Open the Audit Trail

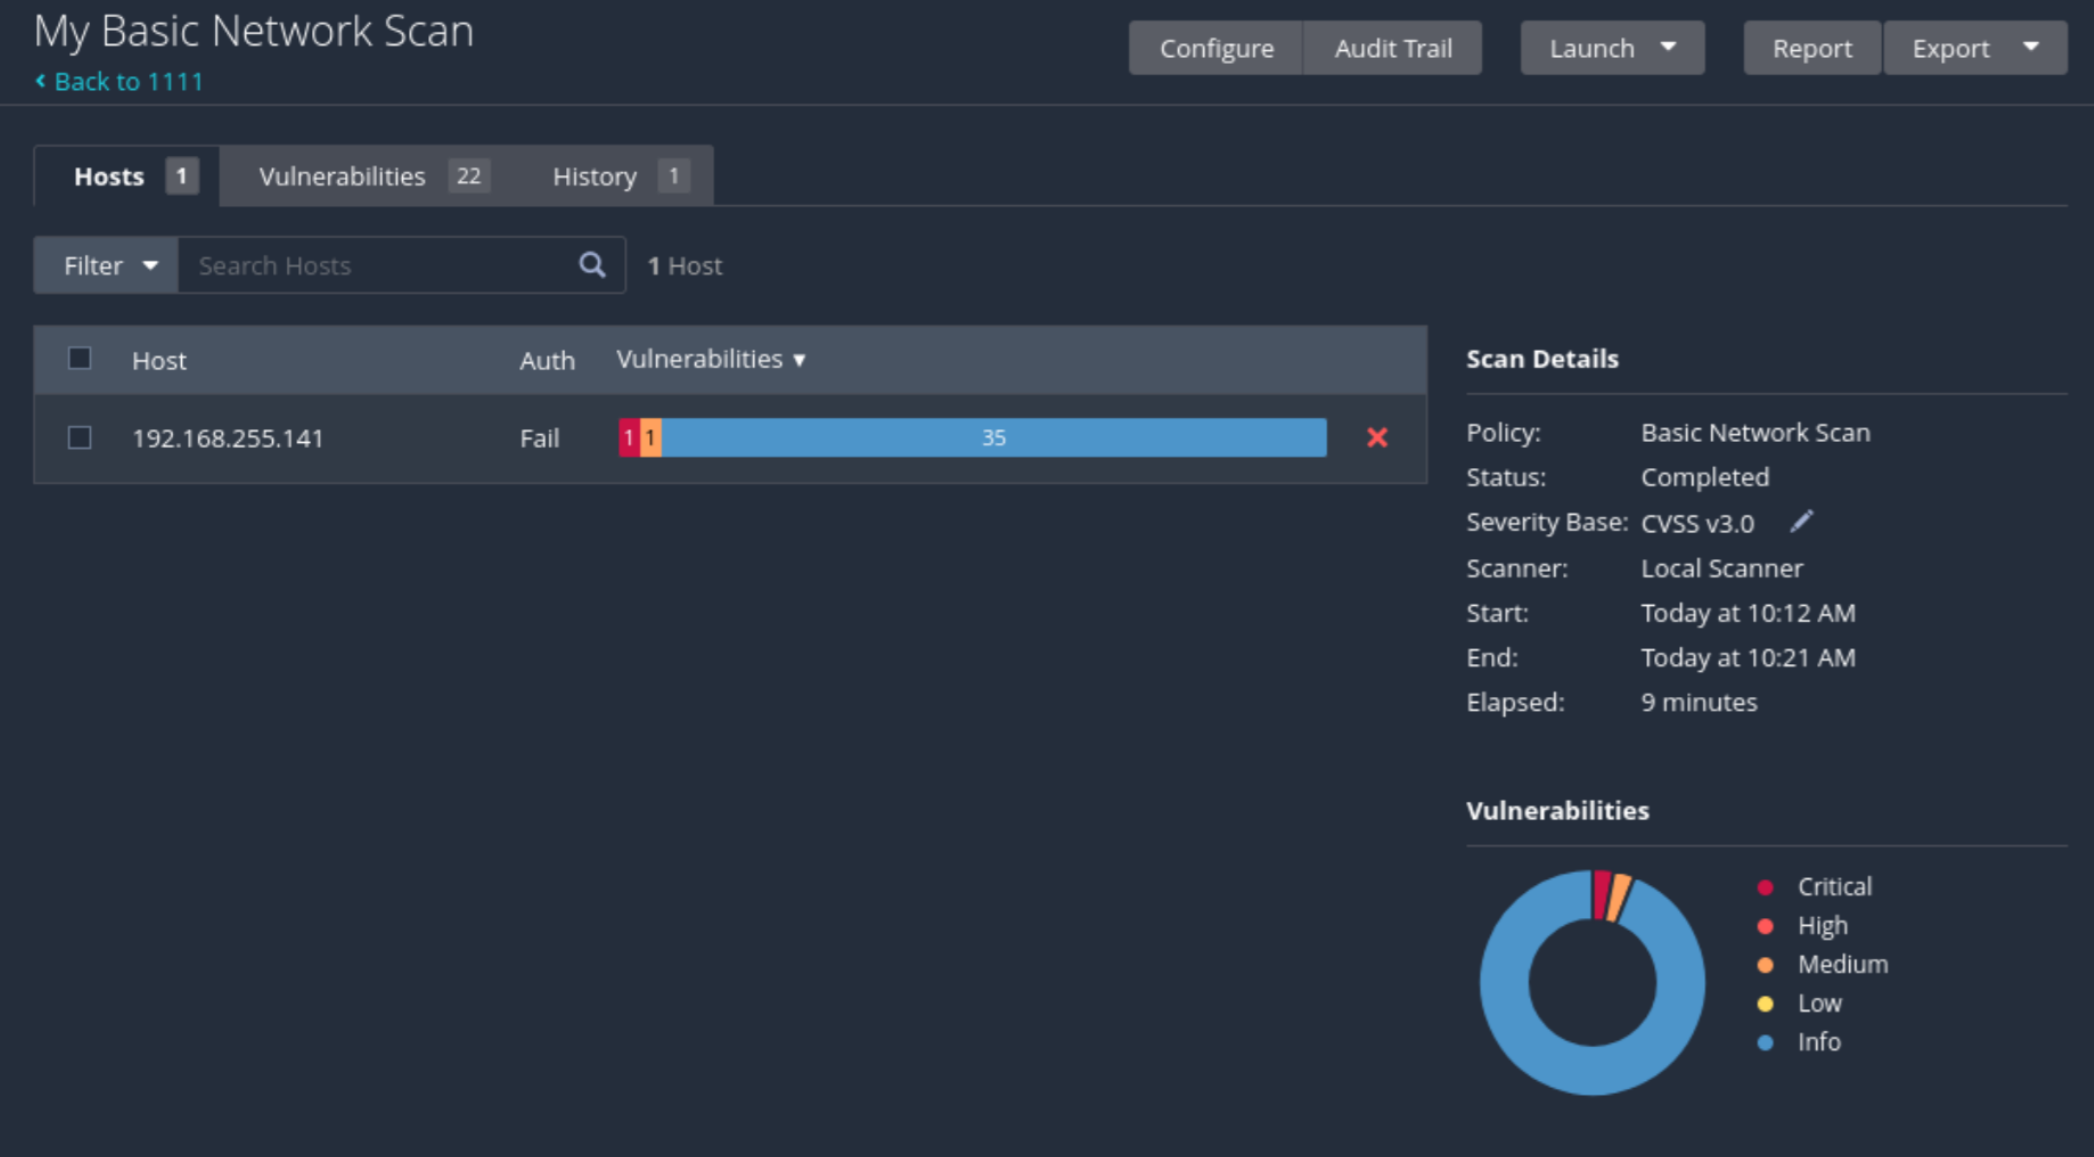click(1392, 48)
